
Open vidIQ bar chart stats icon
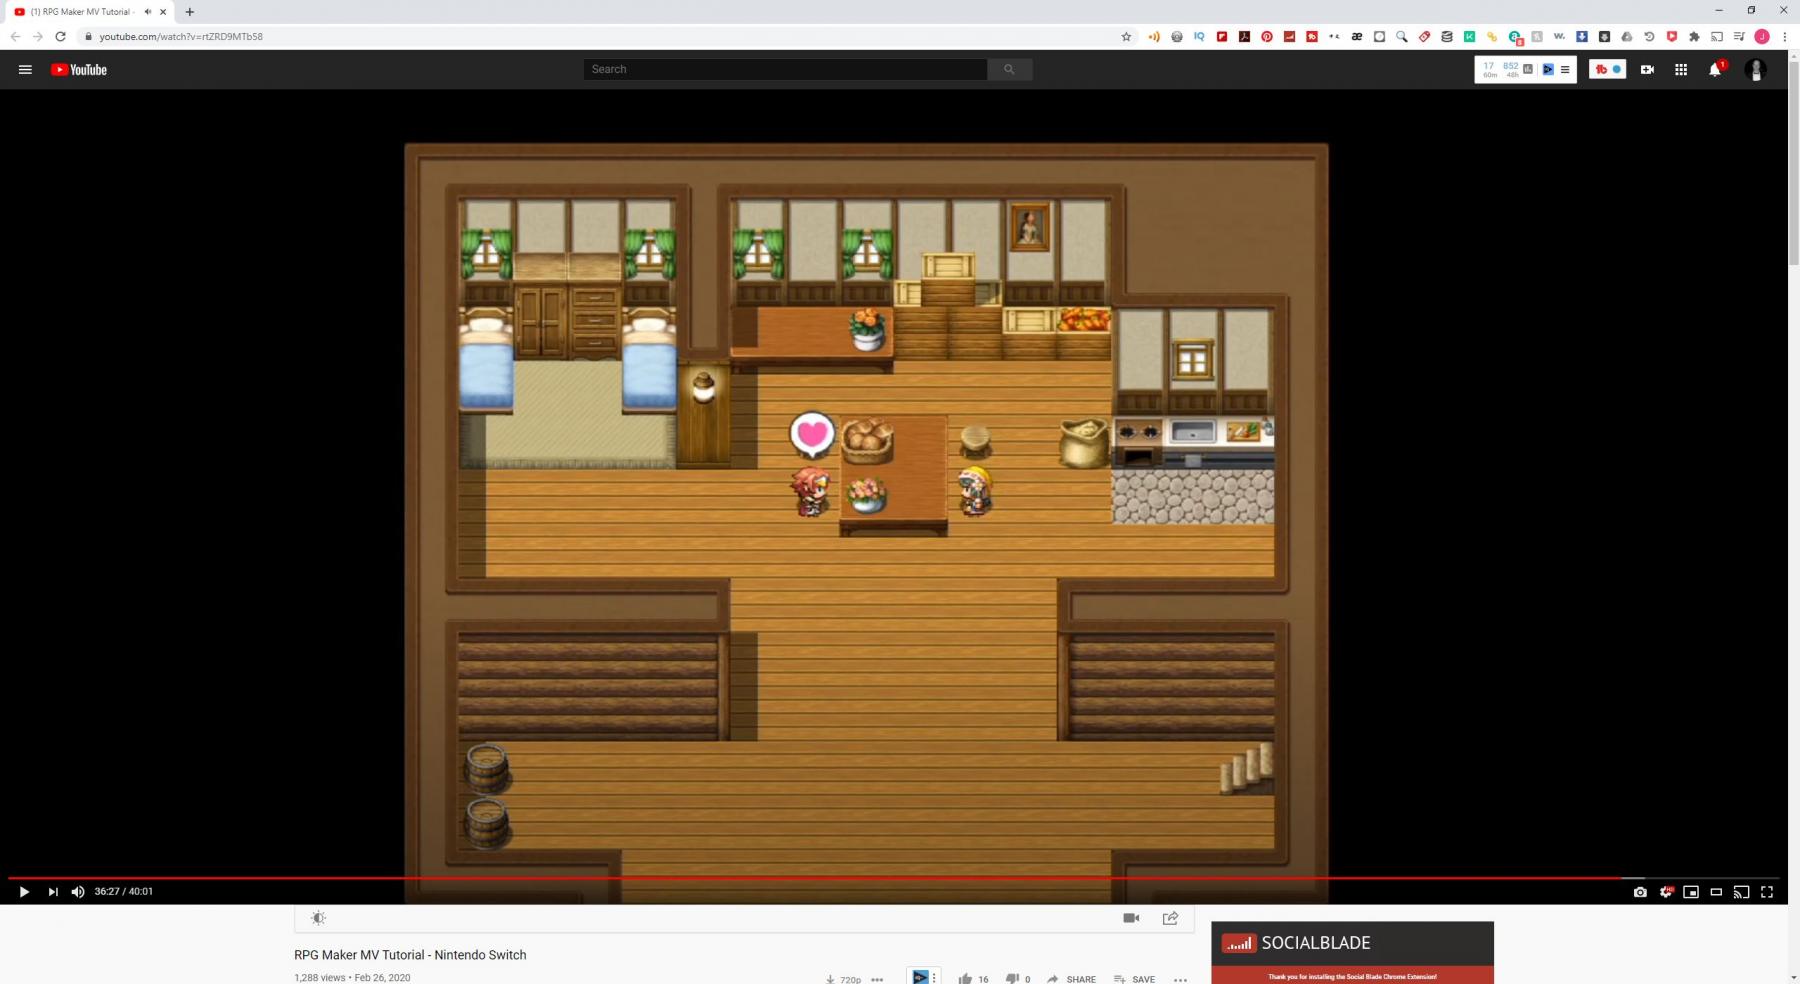click(x=1528, y=69)
